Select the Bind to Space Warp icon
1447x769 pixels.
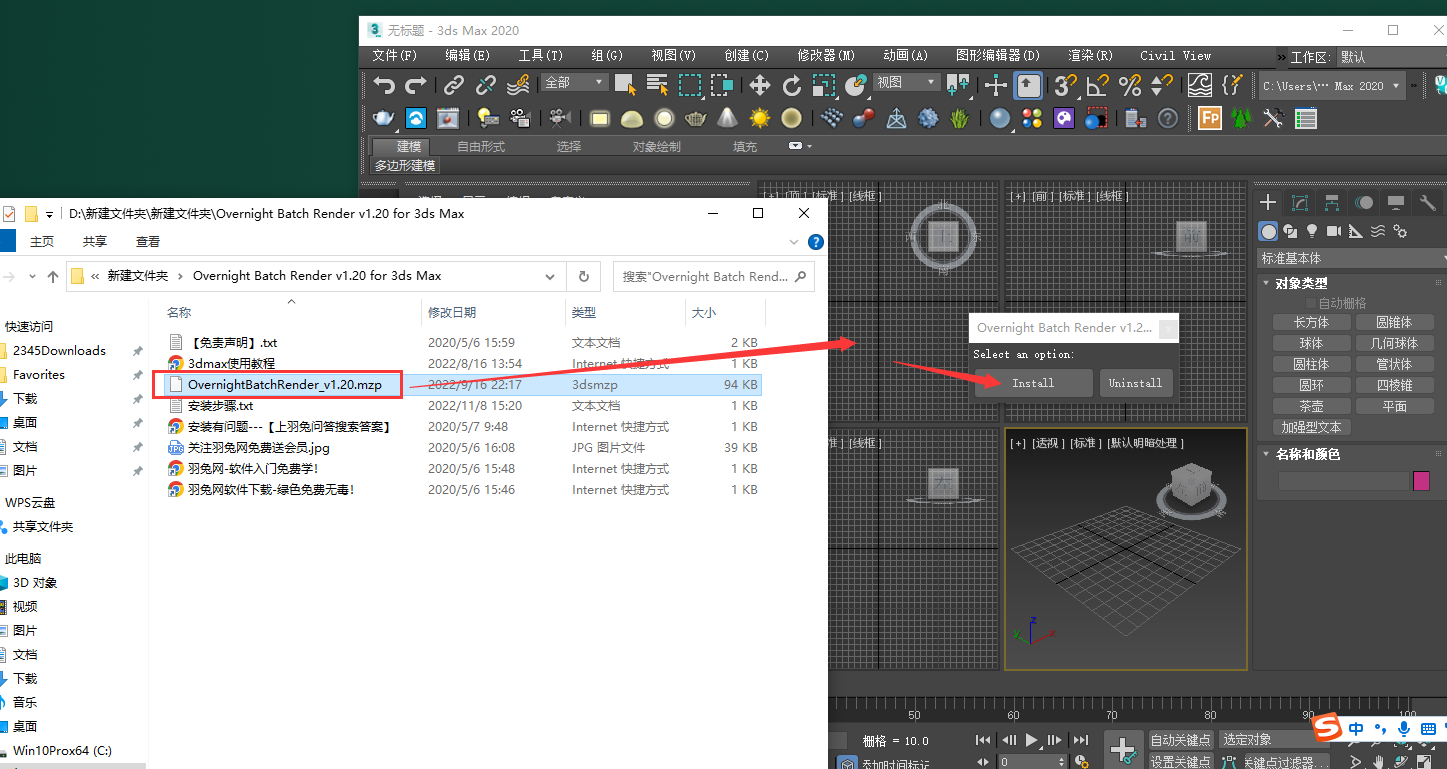pos(518,85)
